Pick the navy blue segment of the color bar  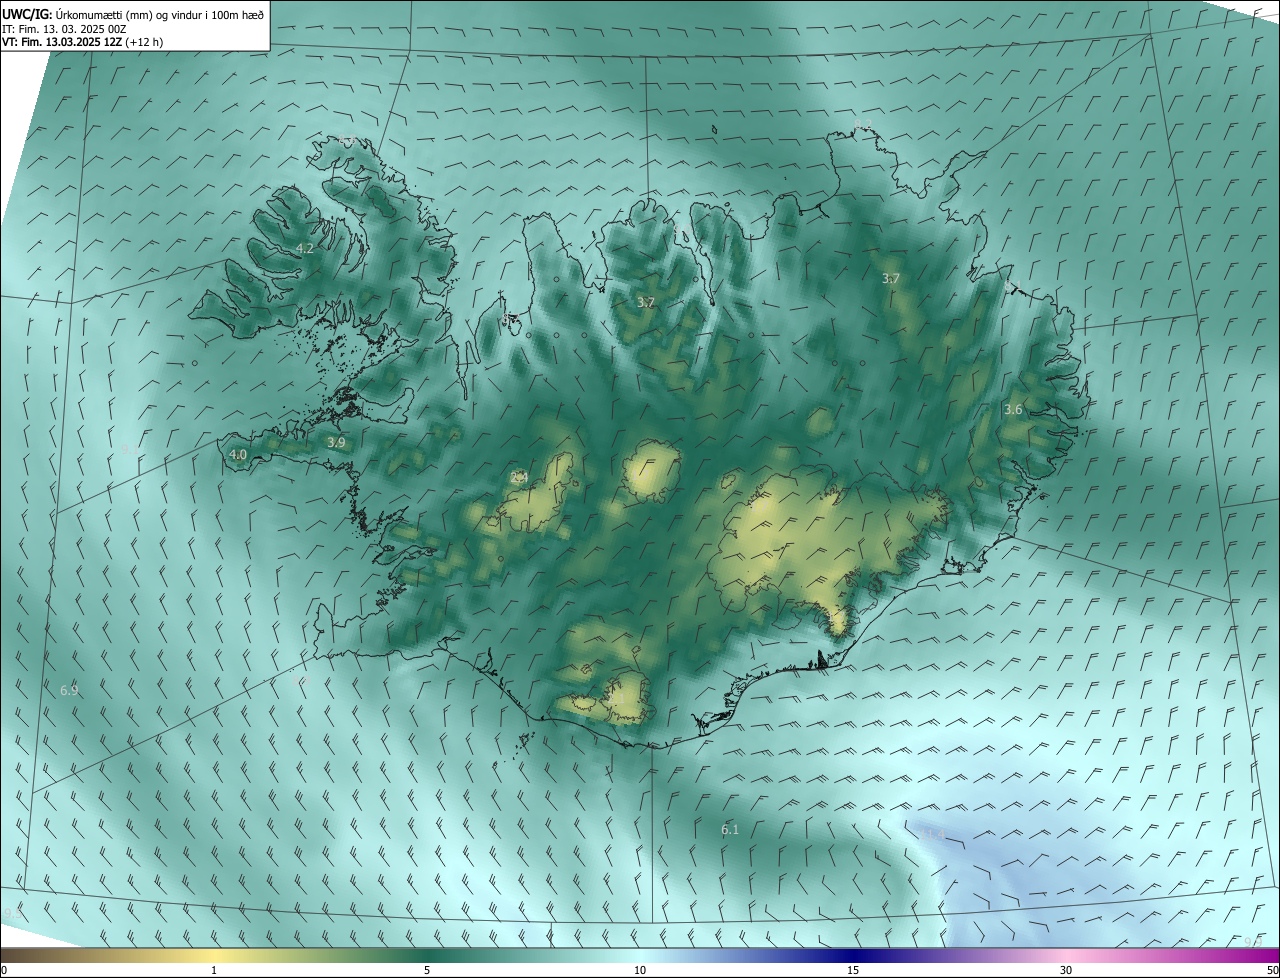click(855, 955)
